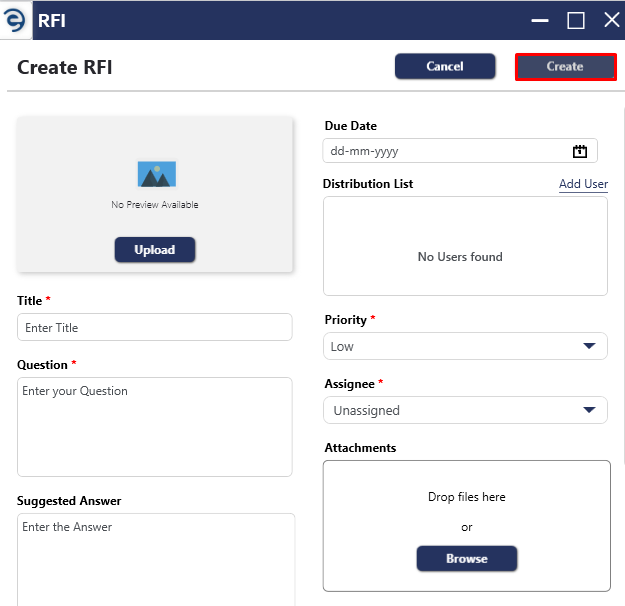Screen dimensions: 625x606
Task: Click the Due Date dd-mm-yyyy field
Action: [460, 151]
